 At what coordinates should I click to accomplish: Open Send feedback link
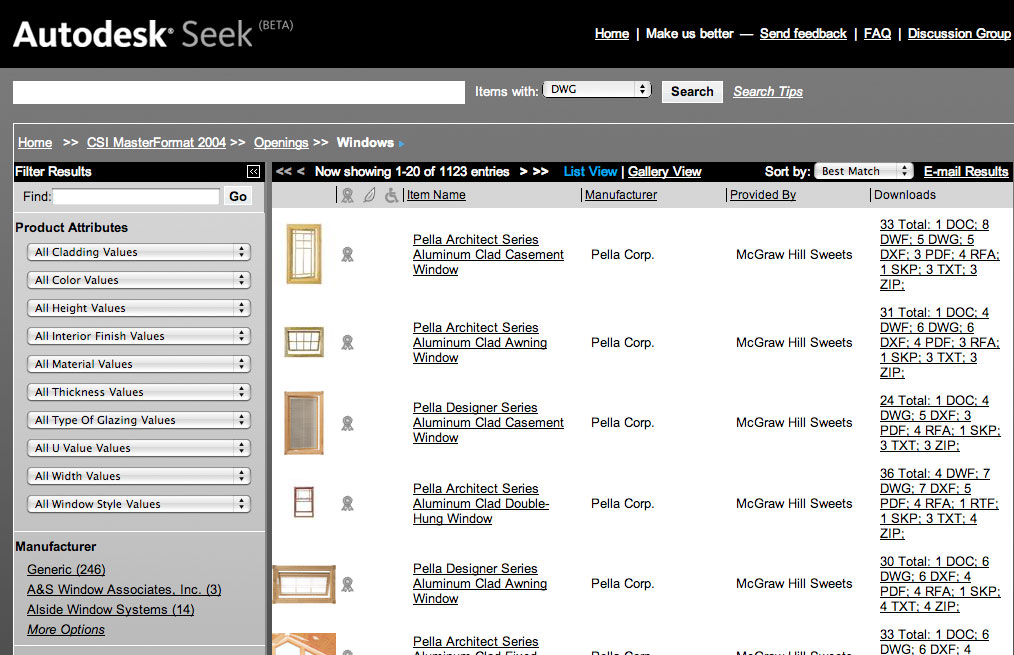coord(803,34)
